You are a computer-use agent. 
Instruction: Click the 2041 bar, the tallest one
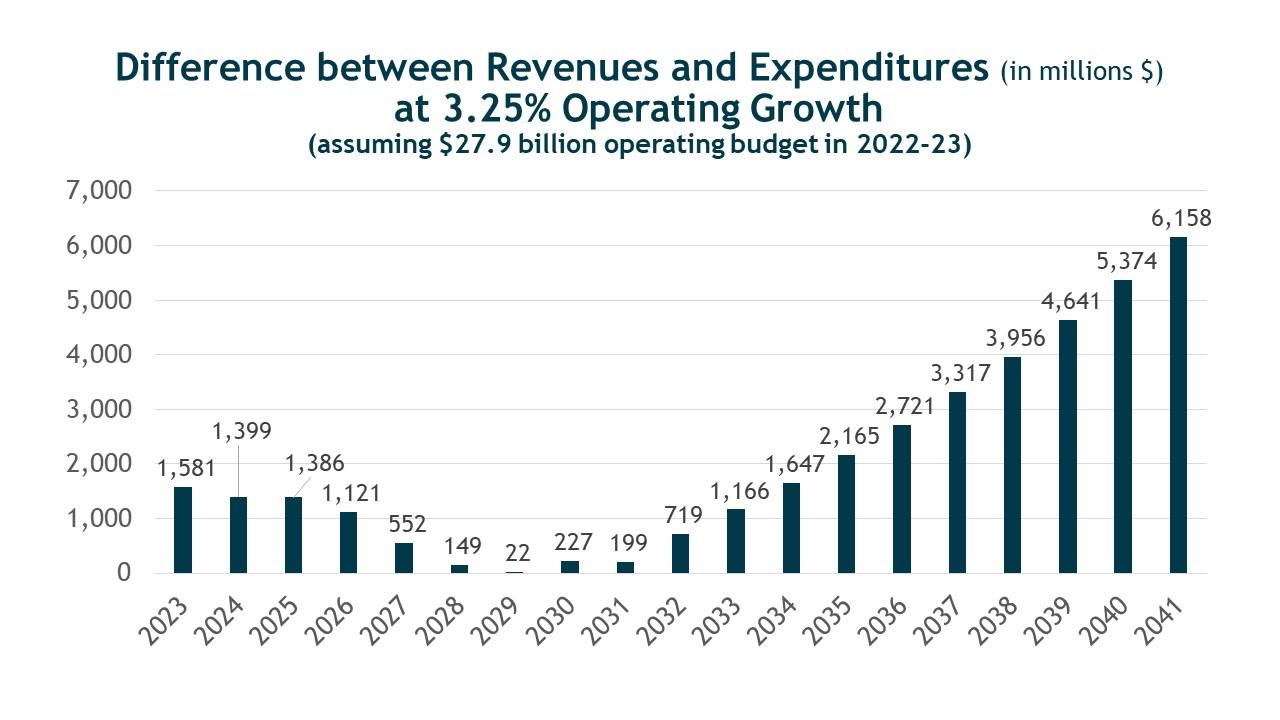(1179, 405)
